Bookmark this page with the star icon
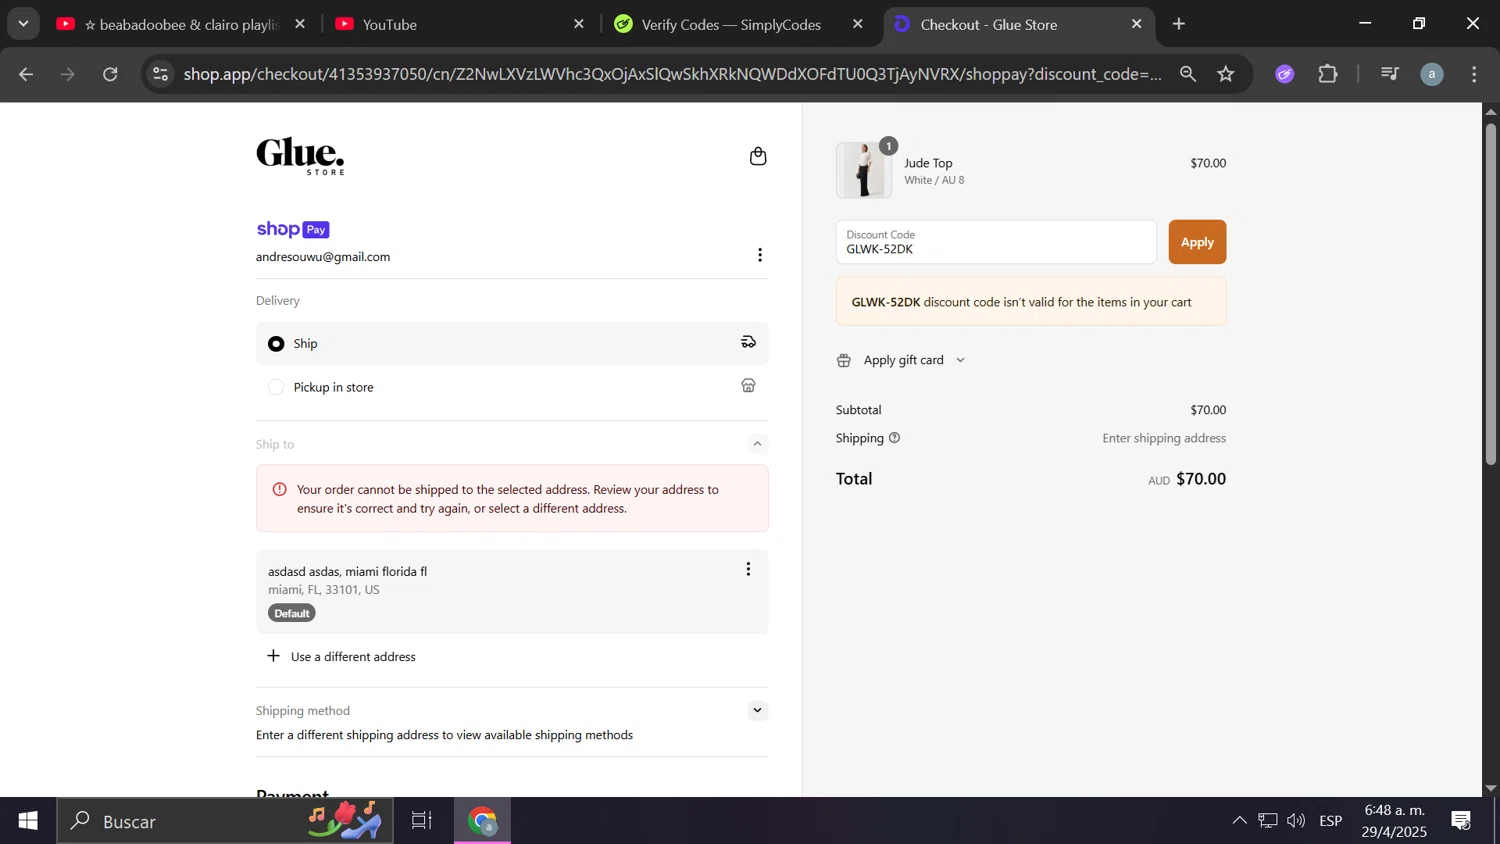Viewport: 1500px width, 844px height. (x=1227, y=74)
